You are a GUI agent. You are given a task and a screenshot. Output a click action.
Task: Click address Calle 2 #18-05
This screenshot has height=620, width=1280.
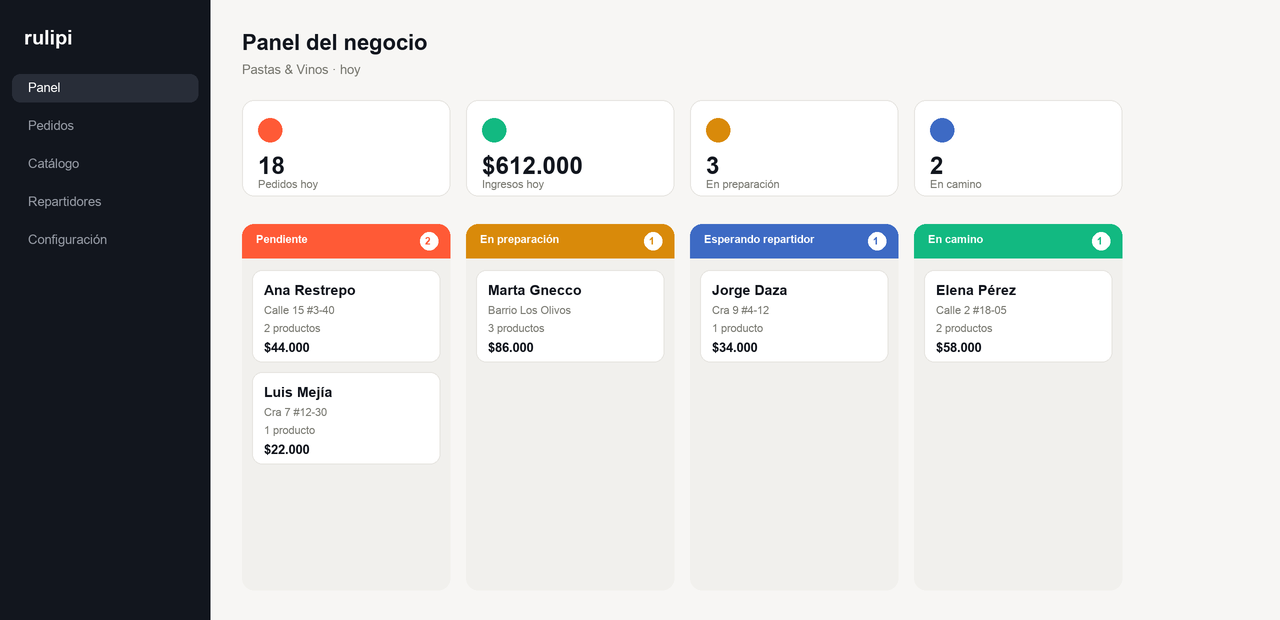[971, 310]
